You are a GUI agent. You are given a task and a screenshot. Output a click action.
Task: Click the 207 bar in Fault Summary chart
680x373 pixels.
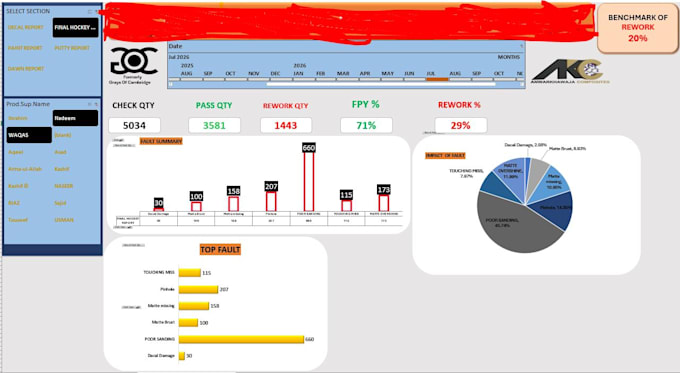click(271, 201)
